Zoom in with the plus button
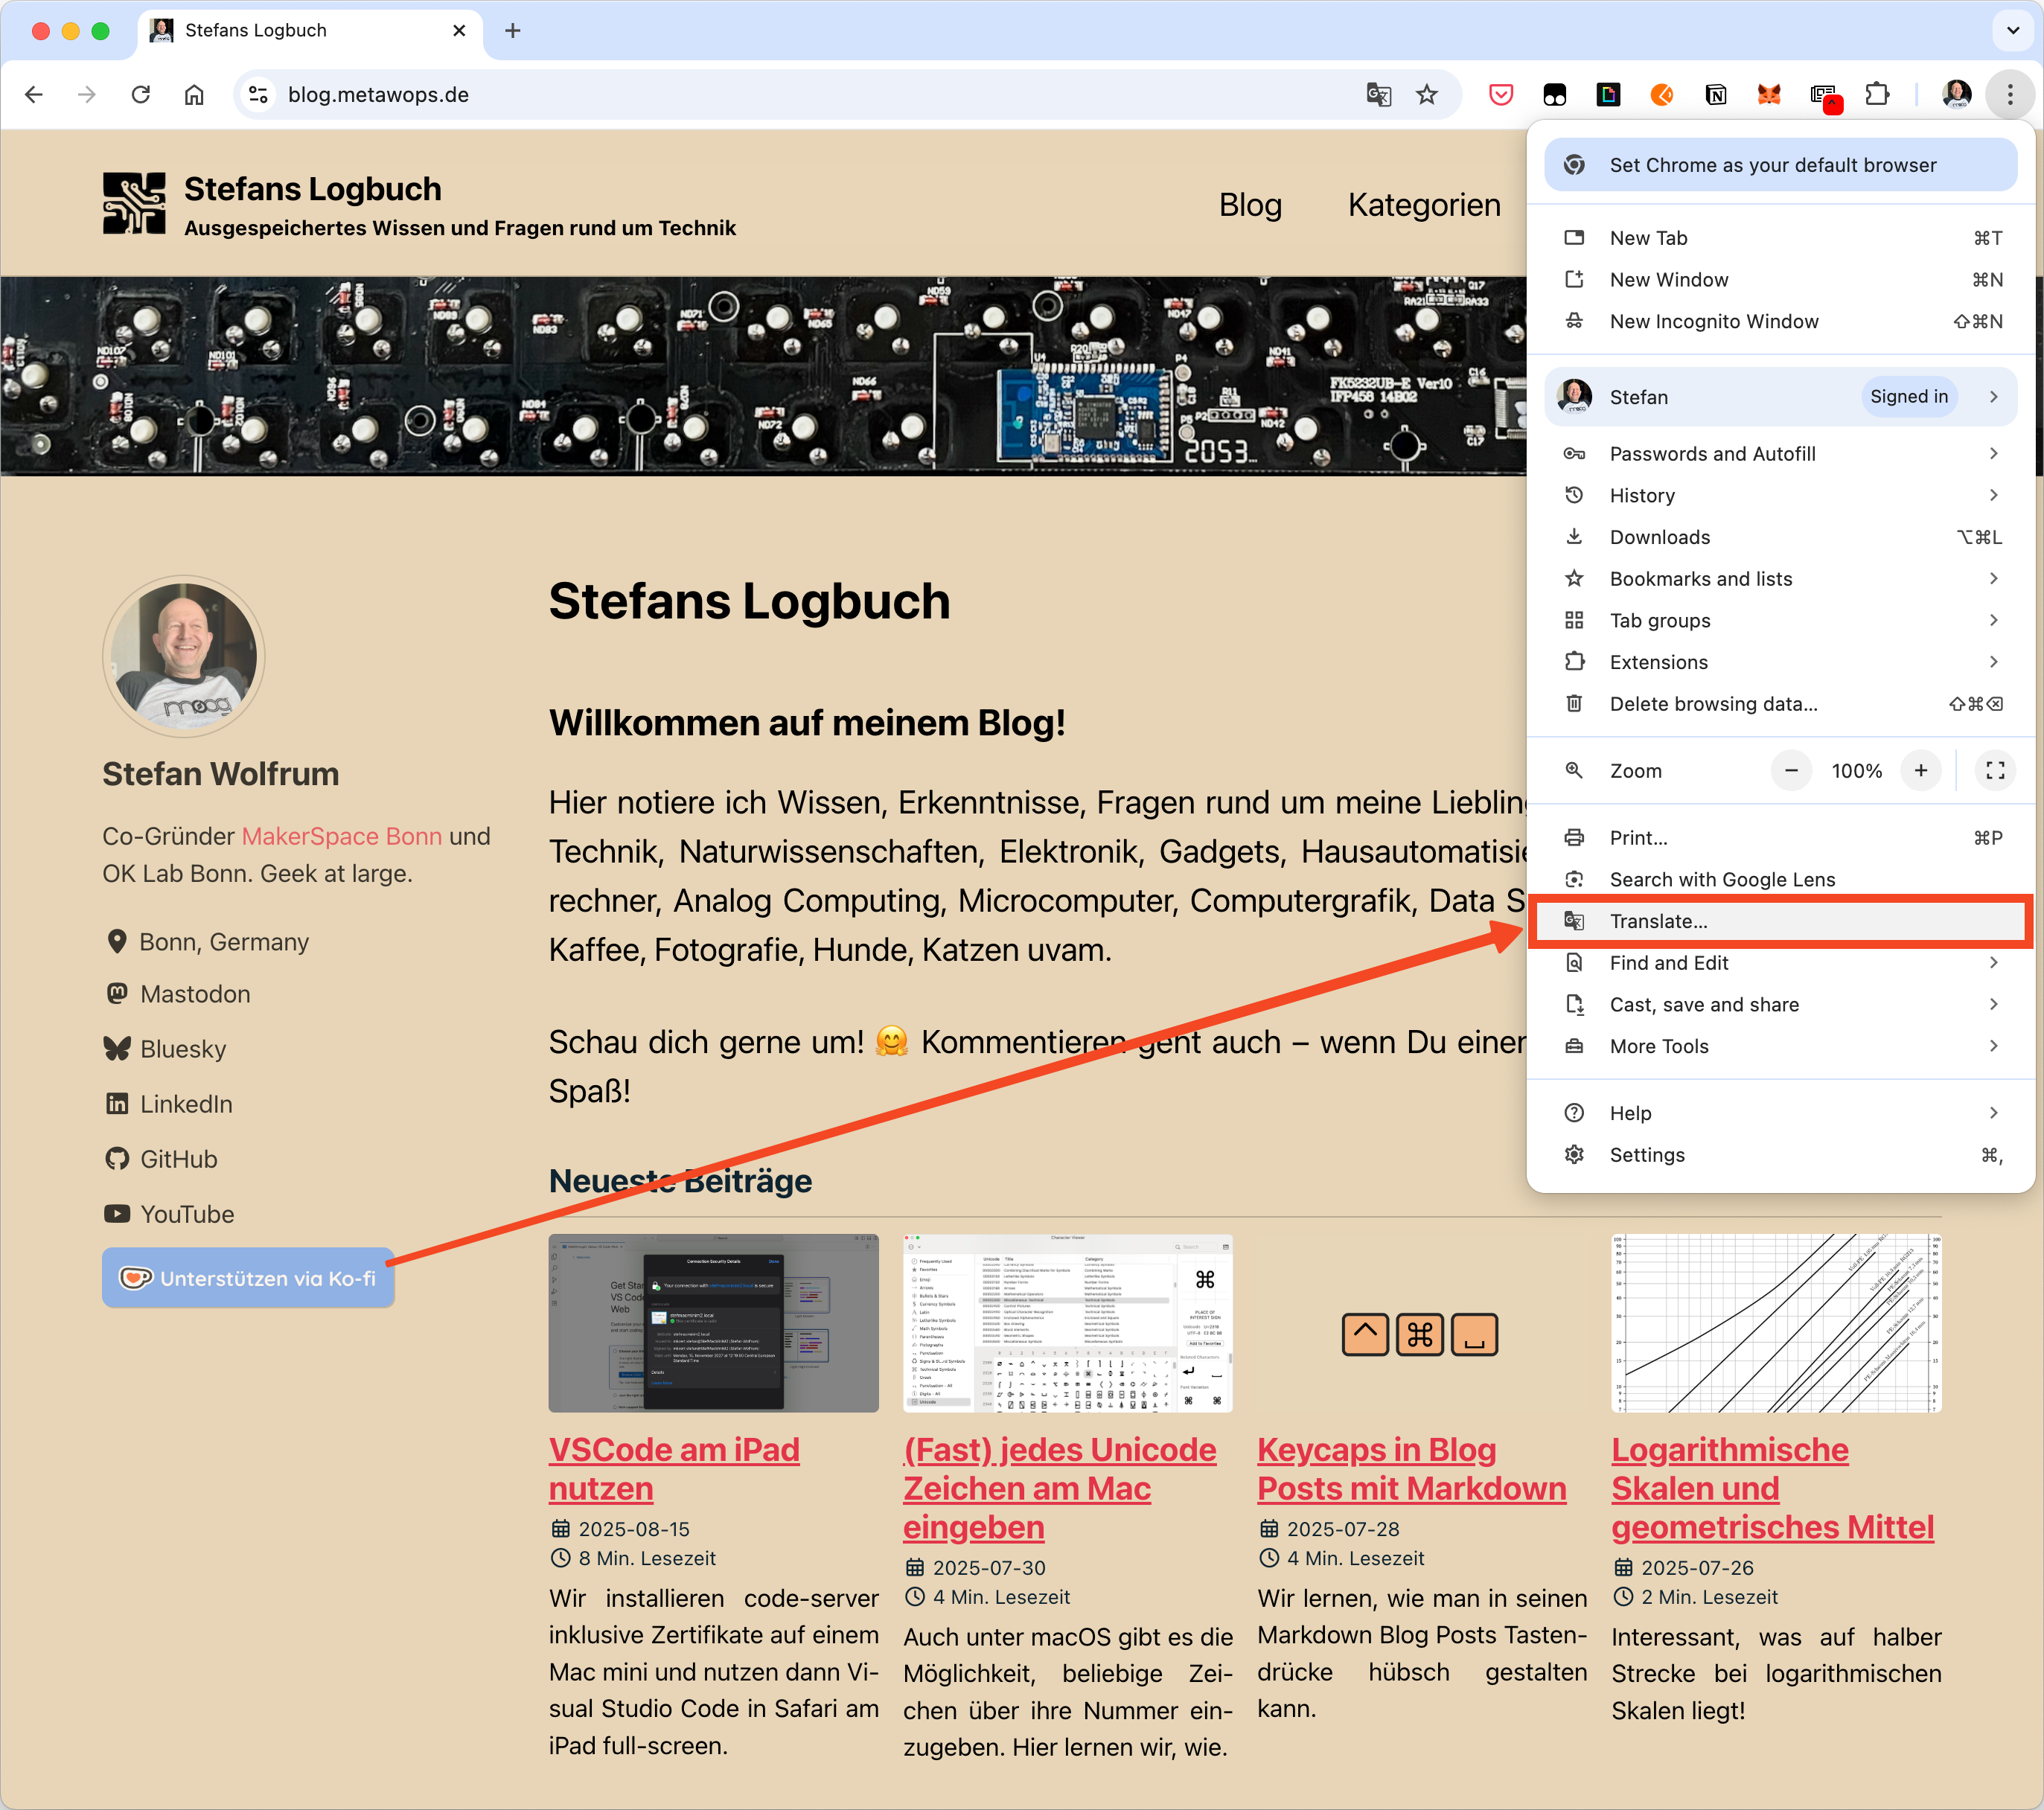Screen dimensions: 2044x1810 1920,770
